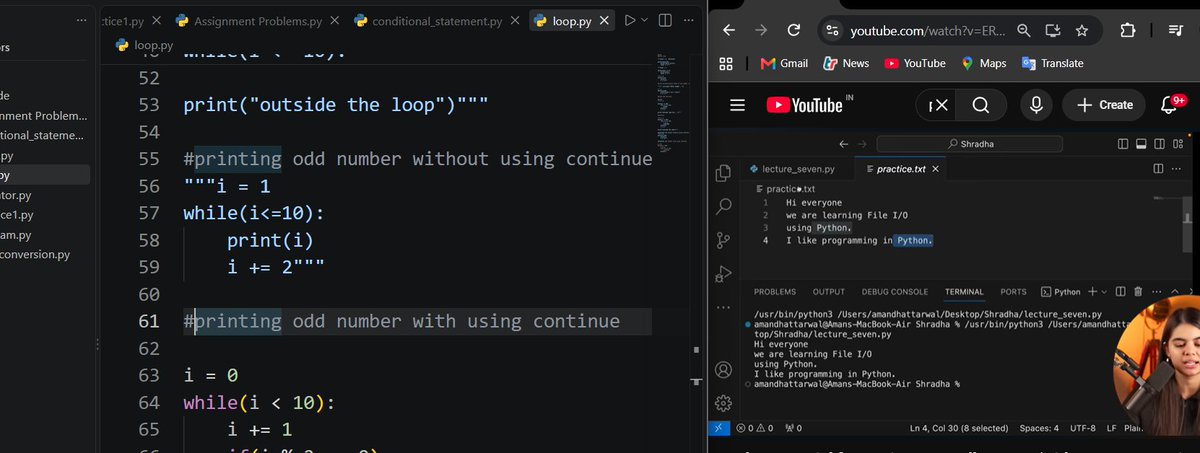Toggle panel layout icon in video titlebar
Image resolution: width=1200 pixels, height=453 pixels.
pos(1140,145)
